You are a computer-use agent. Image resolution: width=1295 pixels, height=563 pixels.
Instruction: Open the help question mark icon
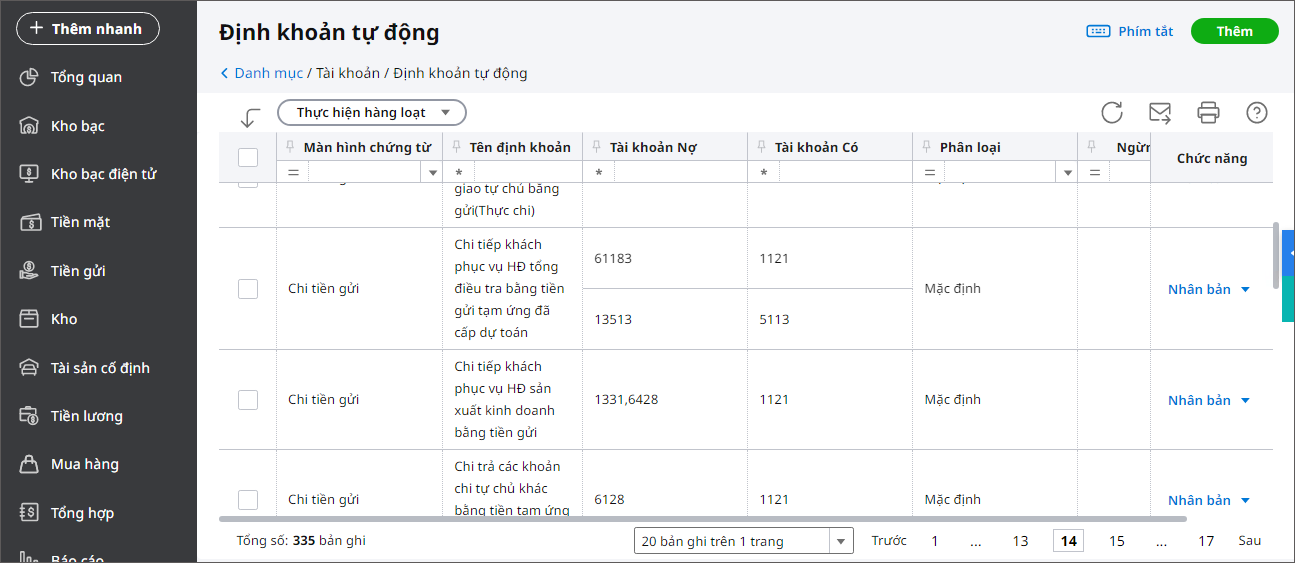coord(1257,112)
